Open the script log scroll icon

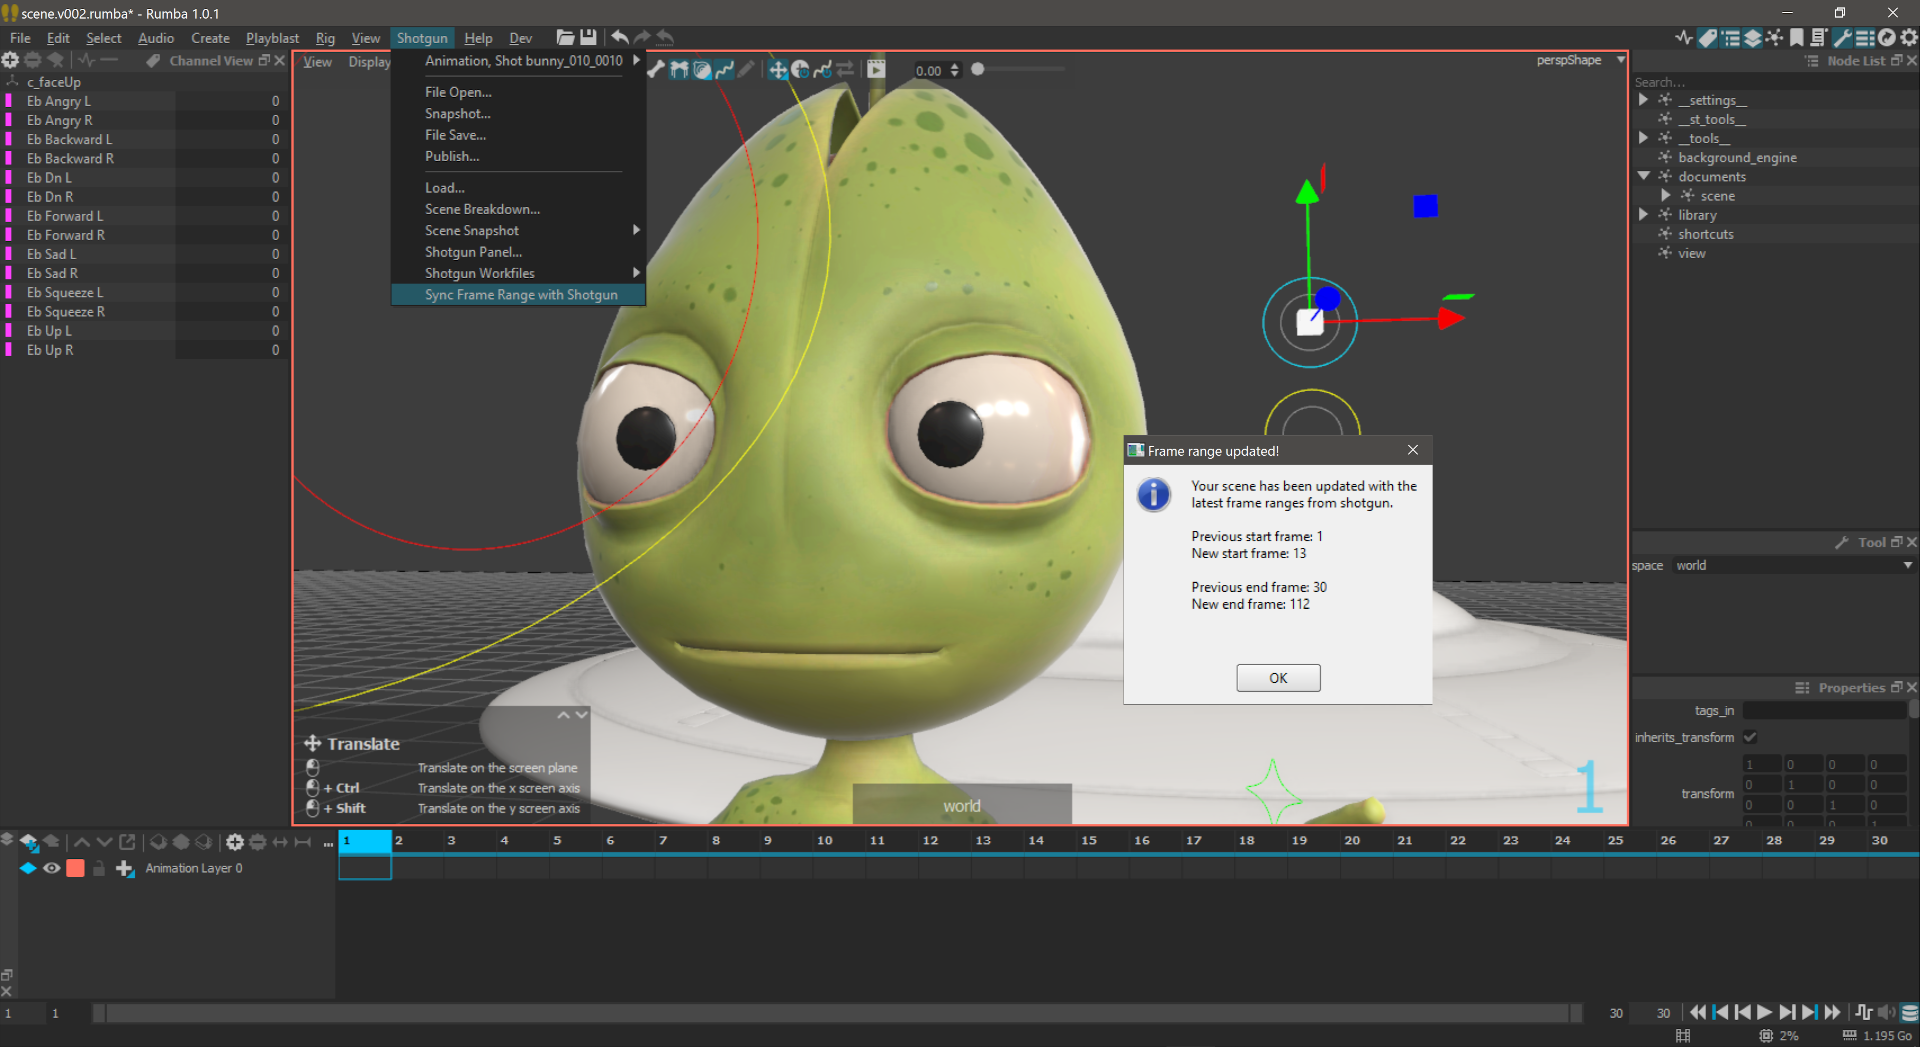1819,38
